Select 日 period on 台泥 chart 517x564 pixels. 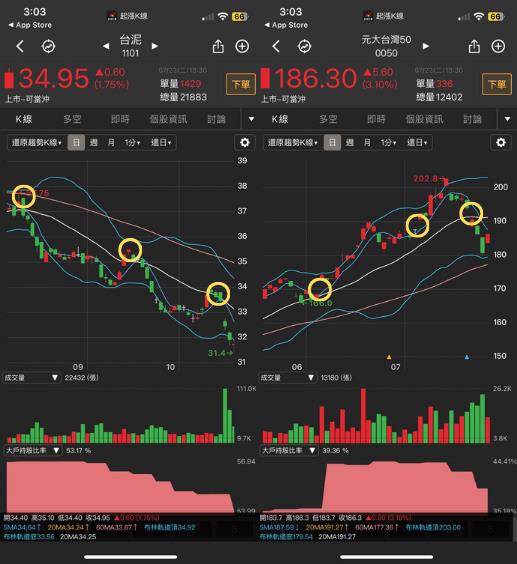[76, 142]
